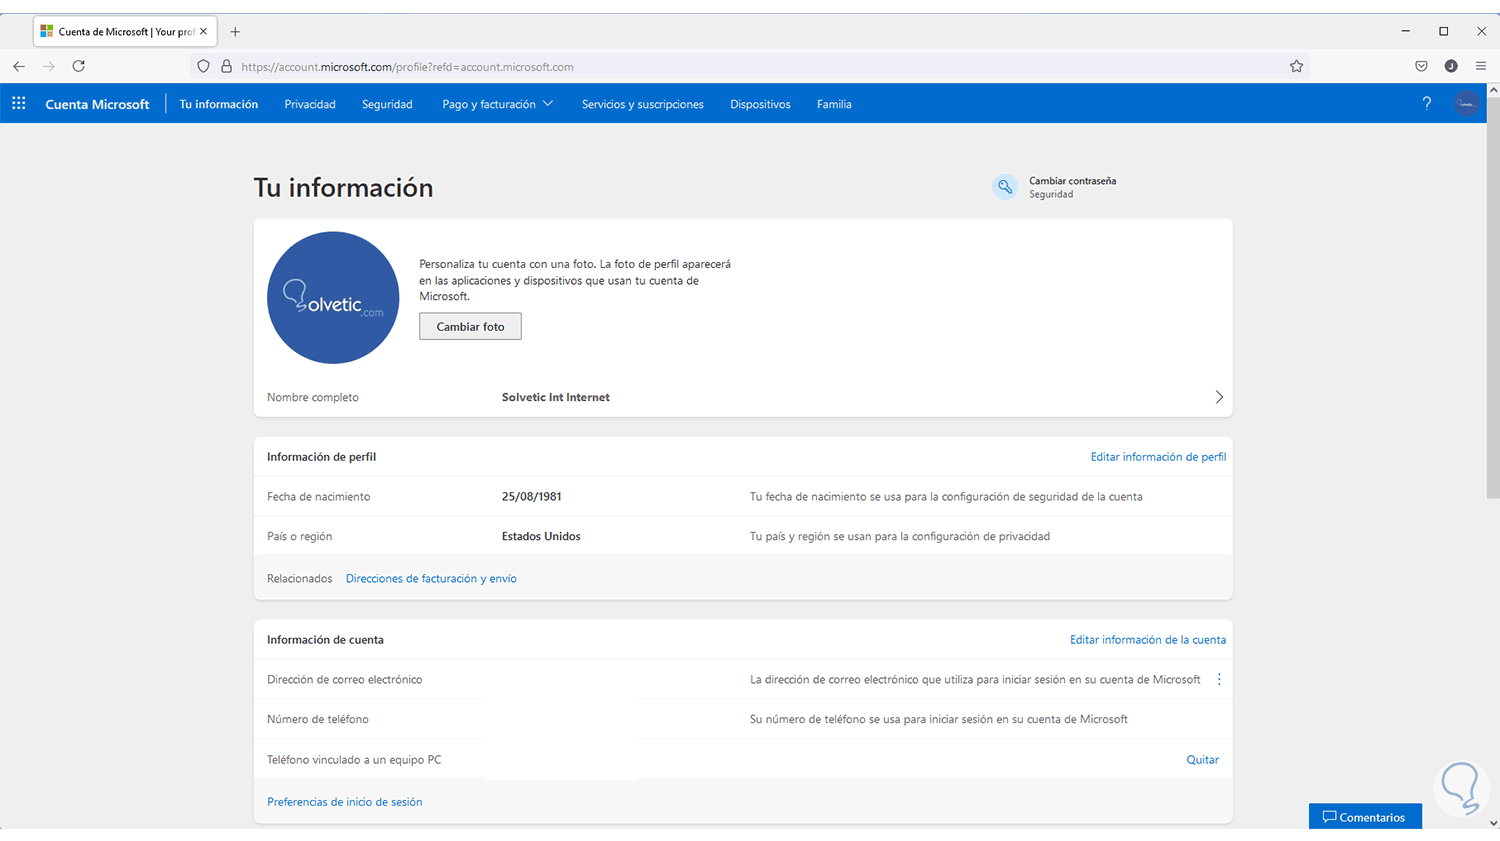Click the Fecha de nacimiento label
Viewport: 1500px width, 841px height.
(x=318, y=497)
